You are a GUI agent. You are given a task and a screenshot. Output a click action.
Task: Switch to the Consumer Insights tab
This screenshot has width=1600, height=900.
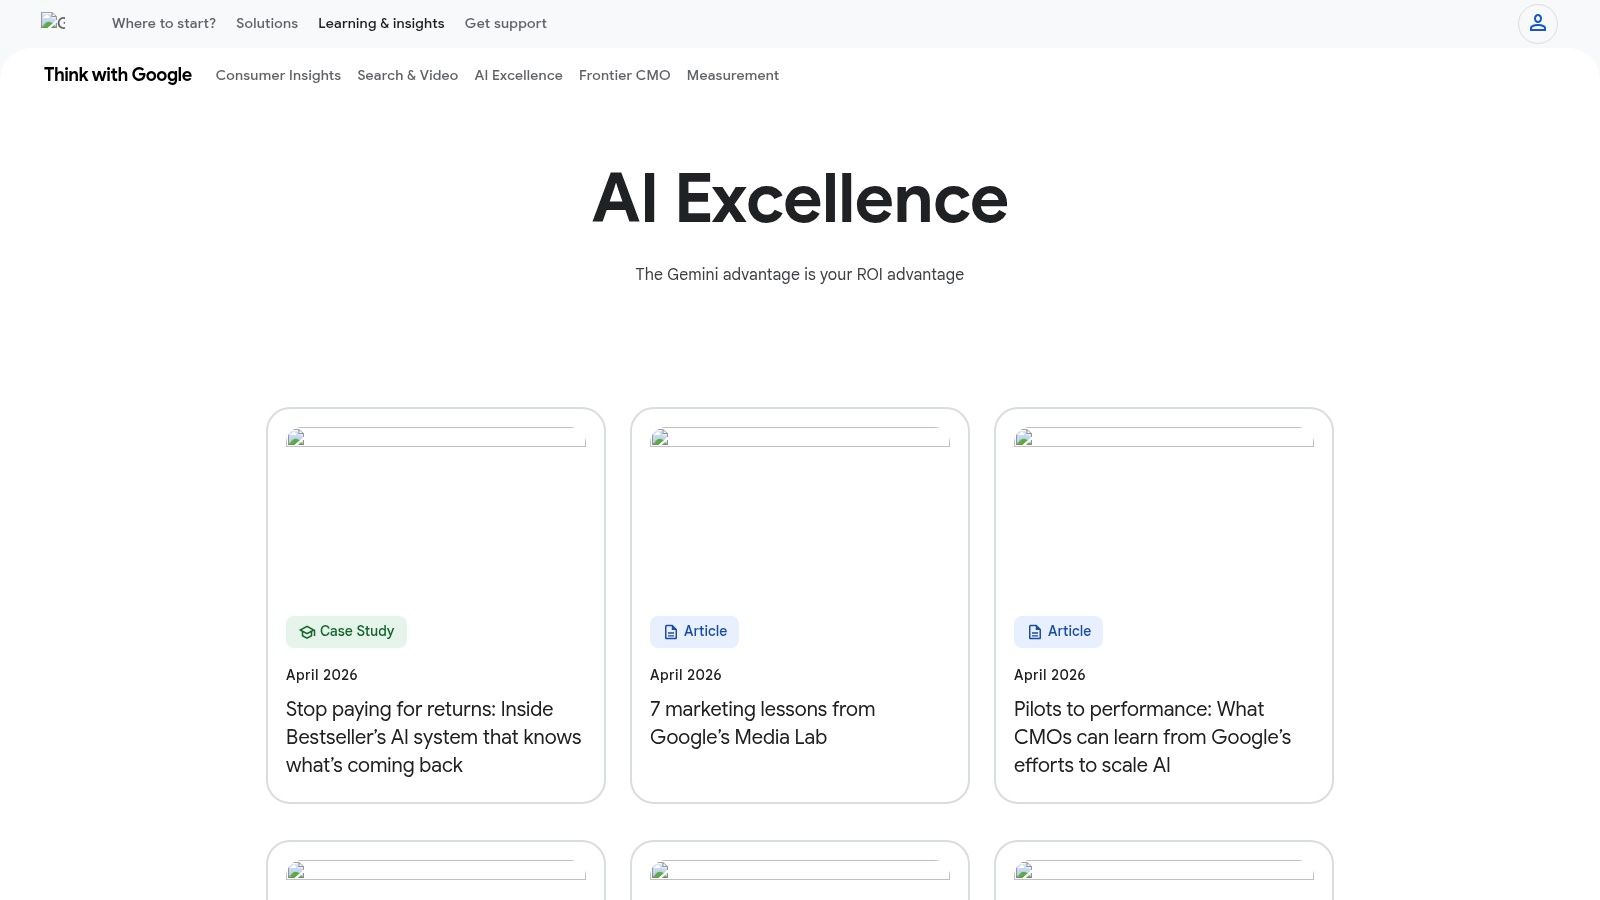(278, 75)
